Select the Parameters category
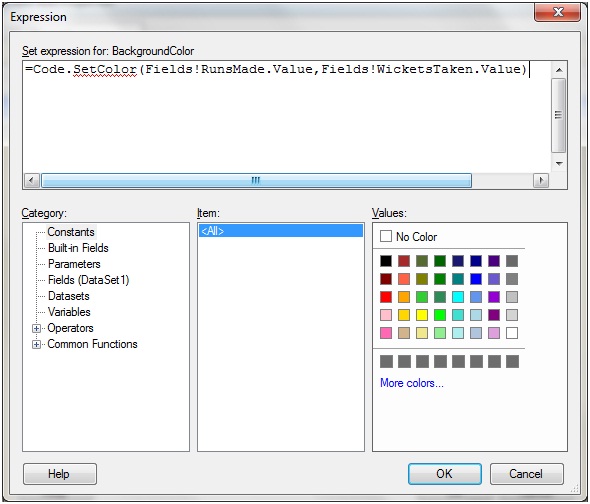This screenshot has width=590, height=504. [74, 264]
